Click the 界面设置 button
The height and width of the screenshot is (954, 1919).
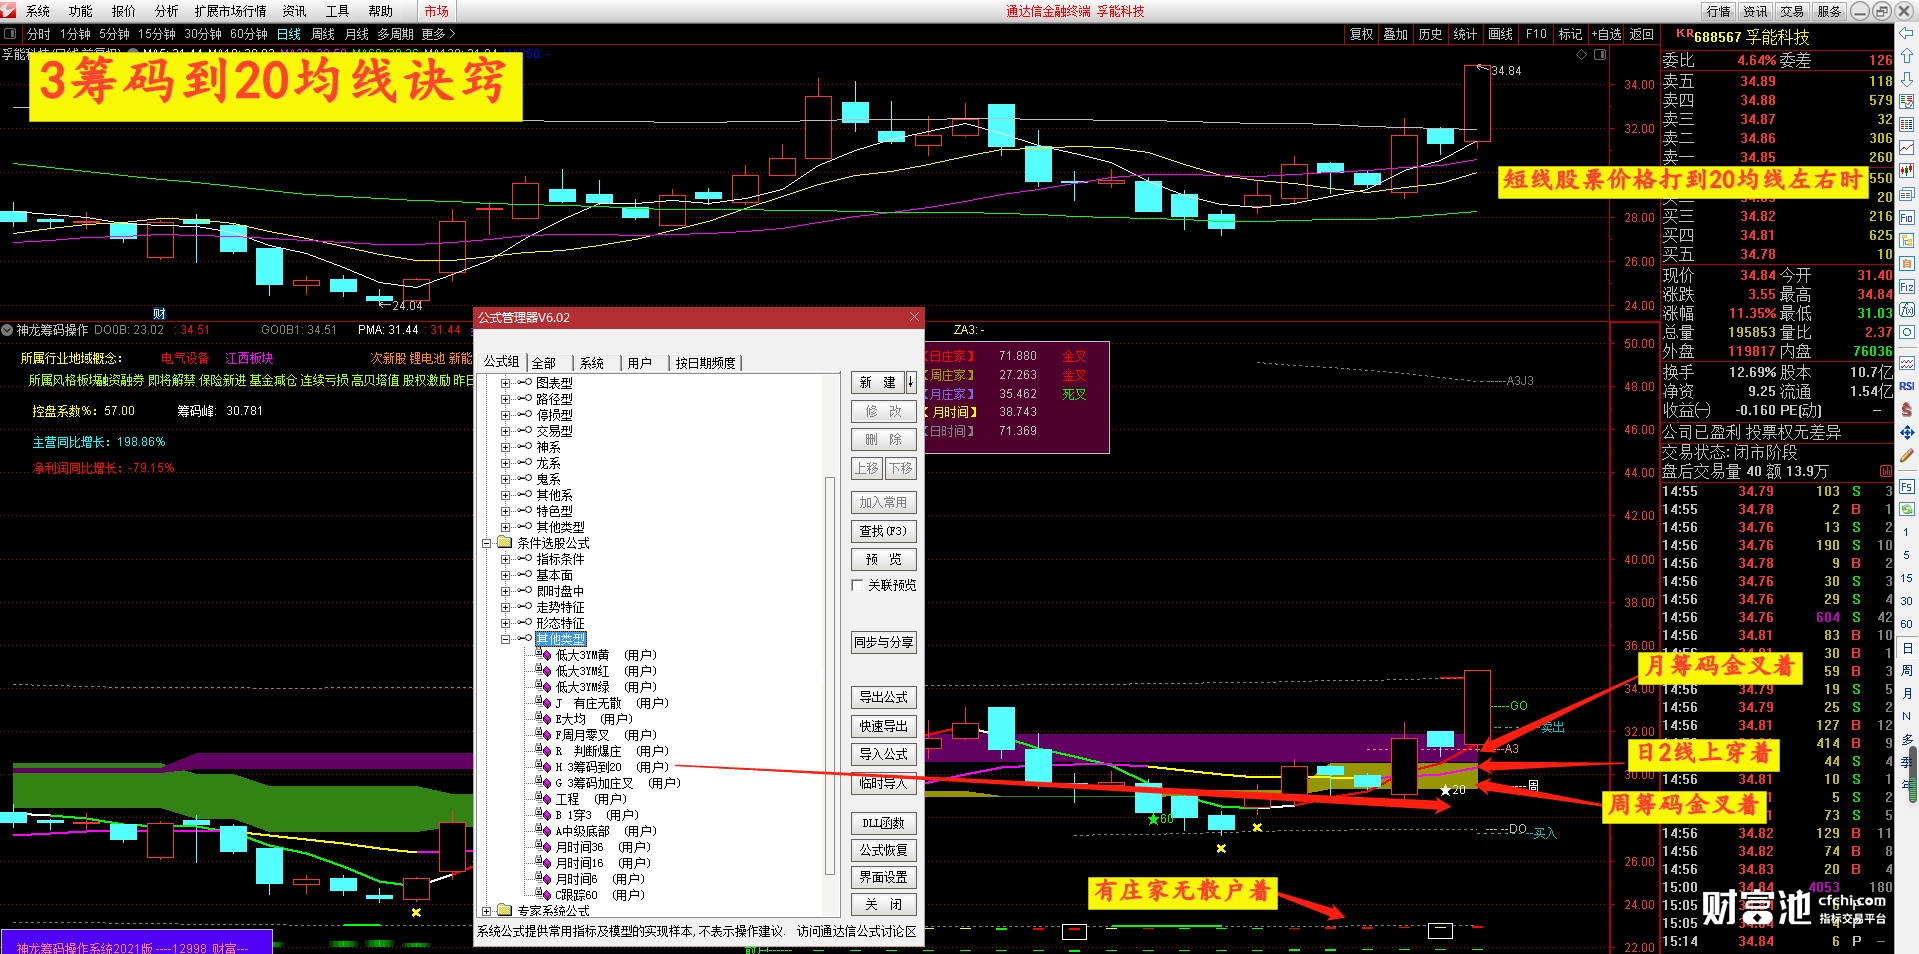[884, 877]
